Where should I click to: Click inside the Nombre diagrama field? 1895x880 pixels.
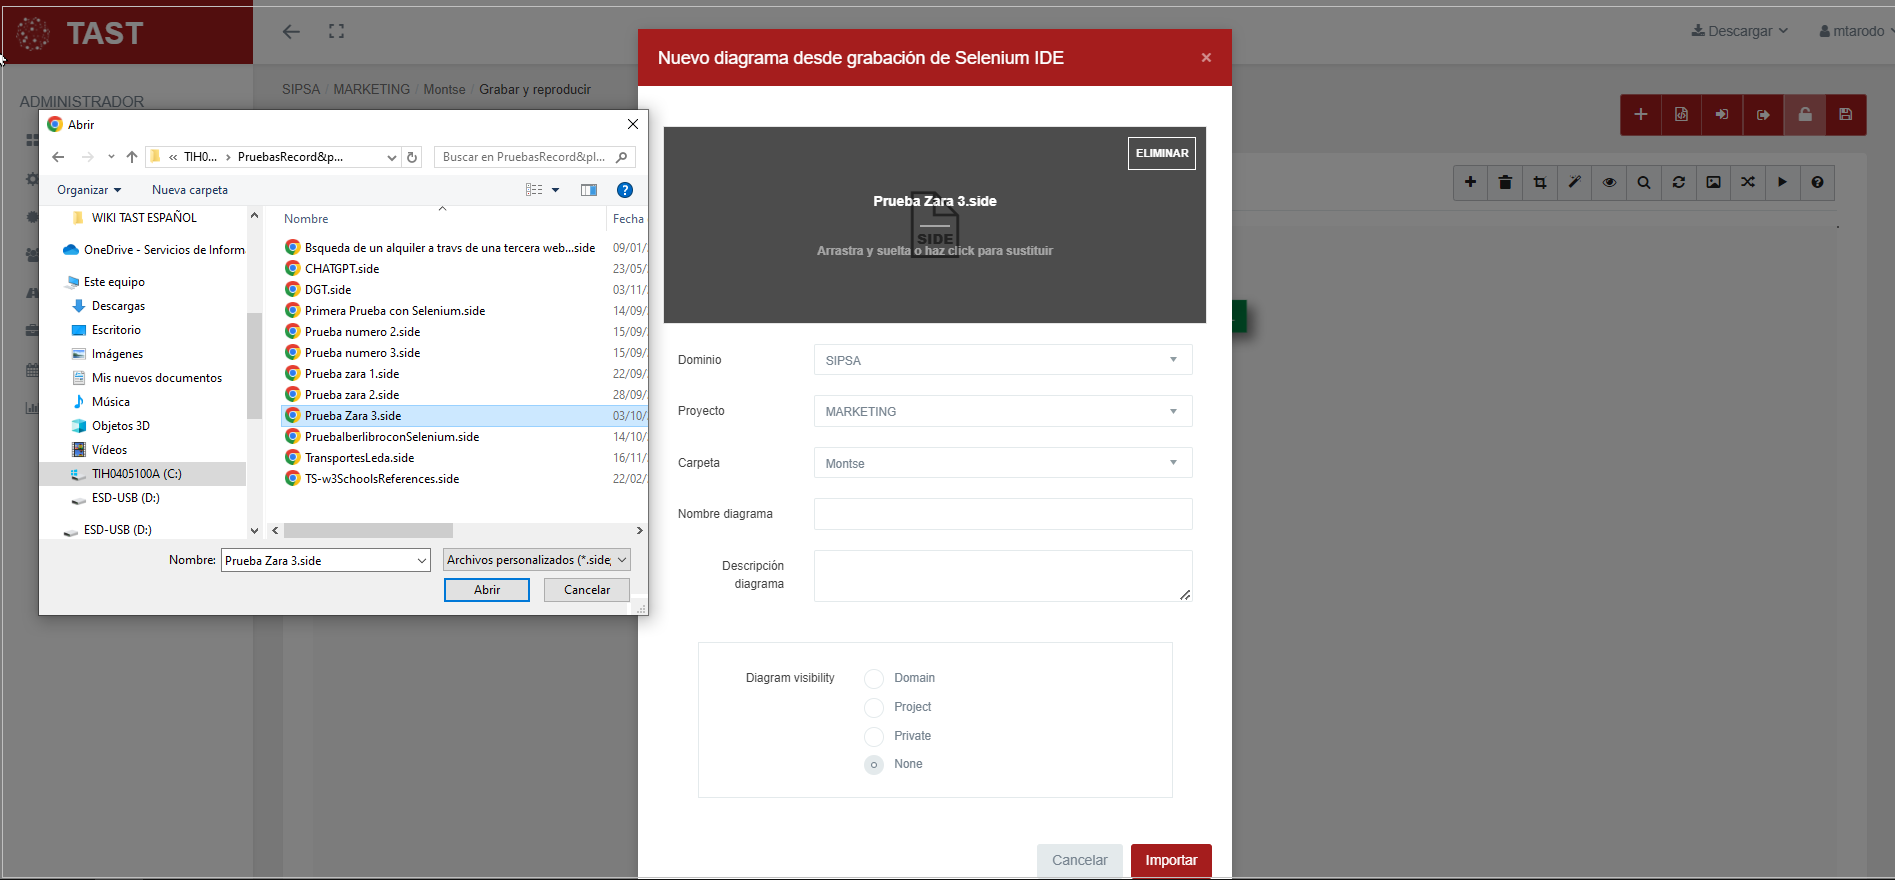(x=1002, y=514)
